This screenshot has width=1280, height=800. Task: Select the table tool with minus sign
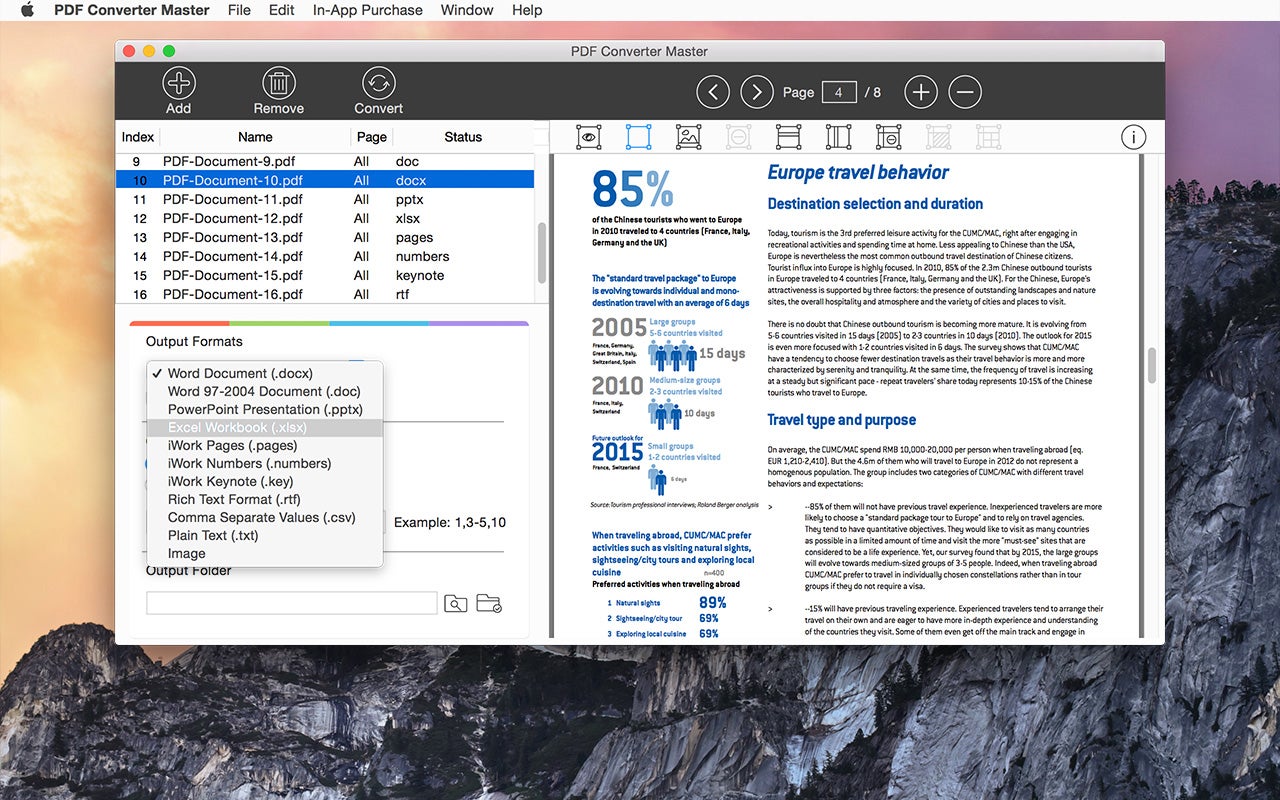(x=888, y=137)
